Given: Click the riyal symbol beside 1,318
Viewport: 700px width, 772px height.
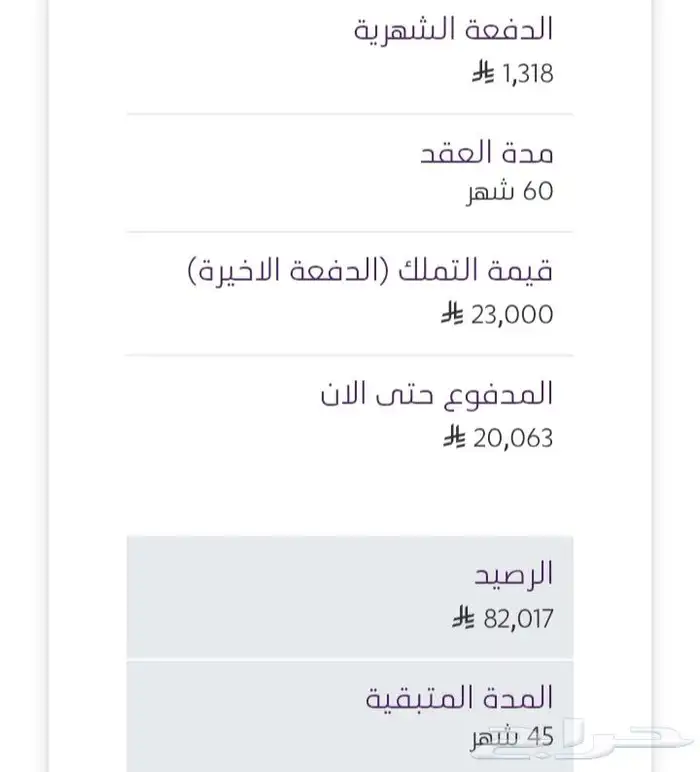Looking at the screenshot, I should coord(483,74).
